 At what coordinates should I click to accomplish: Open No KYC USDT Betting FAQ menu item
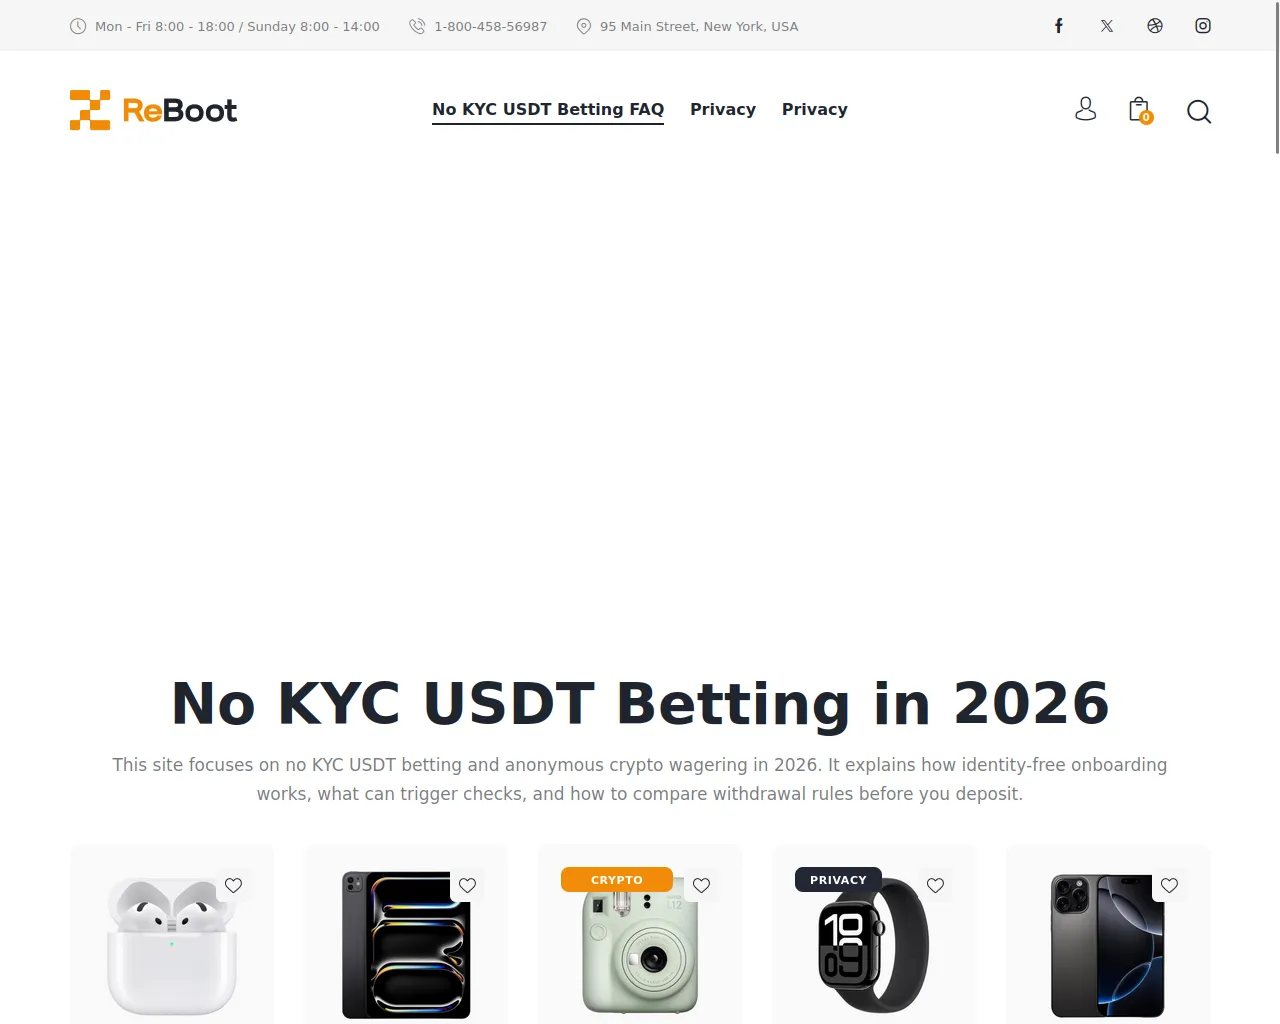pyautogui.click(x=548, y=109)
